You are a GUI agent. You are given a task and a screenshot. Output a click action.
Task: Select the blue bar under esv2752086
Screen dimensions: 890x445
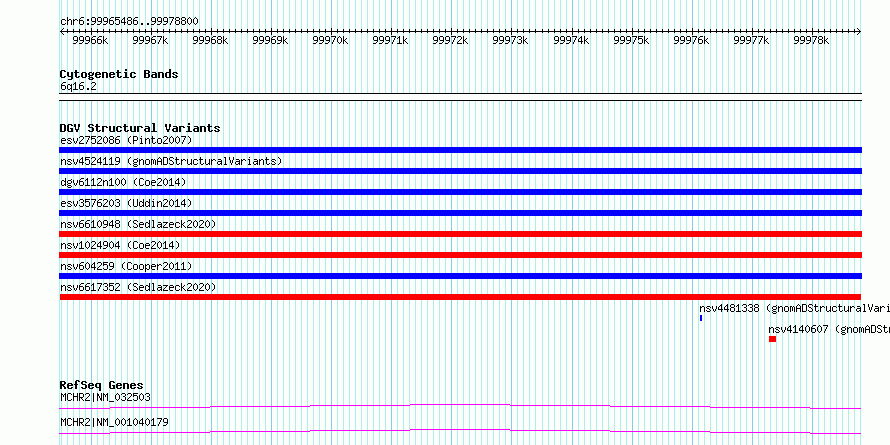click(x=460, y=150)
